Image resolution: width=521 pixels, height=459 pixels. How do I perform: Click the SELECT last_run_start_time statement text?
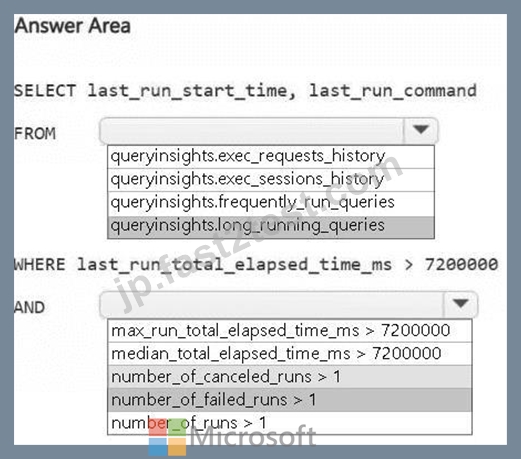tap(245, 91)
